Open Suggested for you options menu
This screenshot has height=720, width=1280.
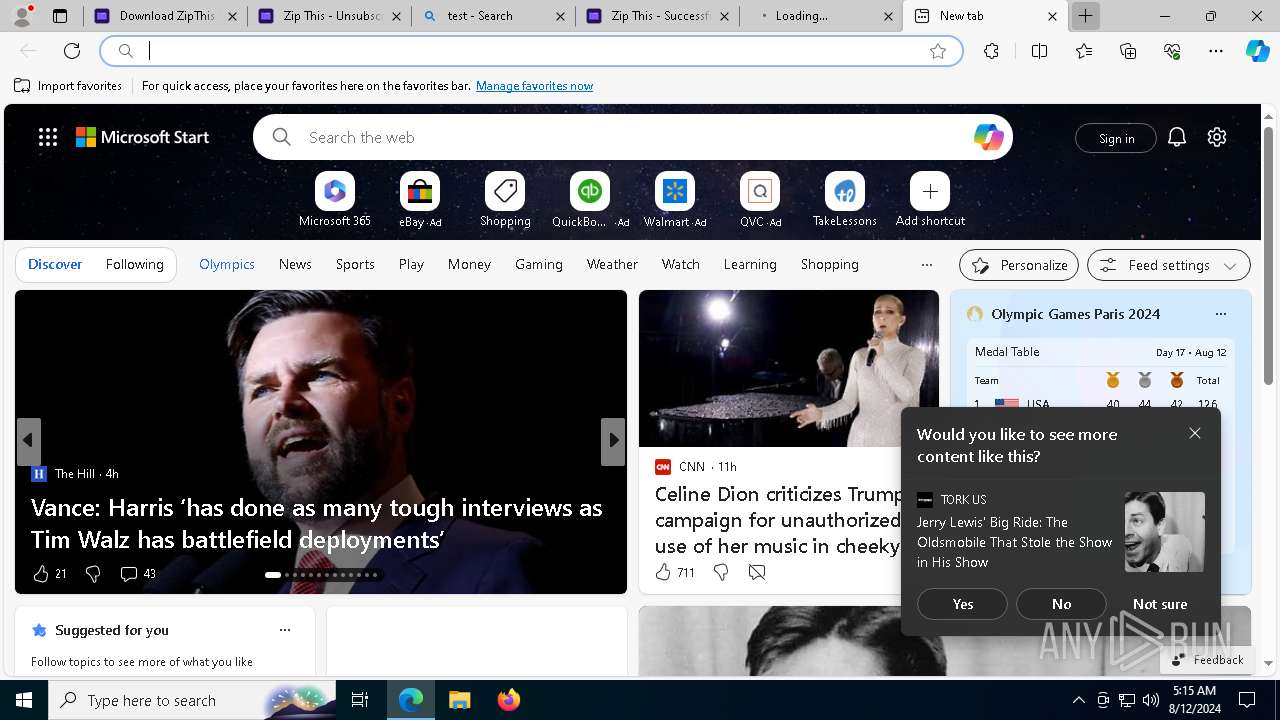(285, 630)
